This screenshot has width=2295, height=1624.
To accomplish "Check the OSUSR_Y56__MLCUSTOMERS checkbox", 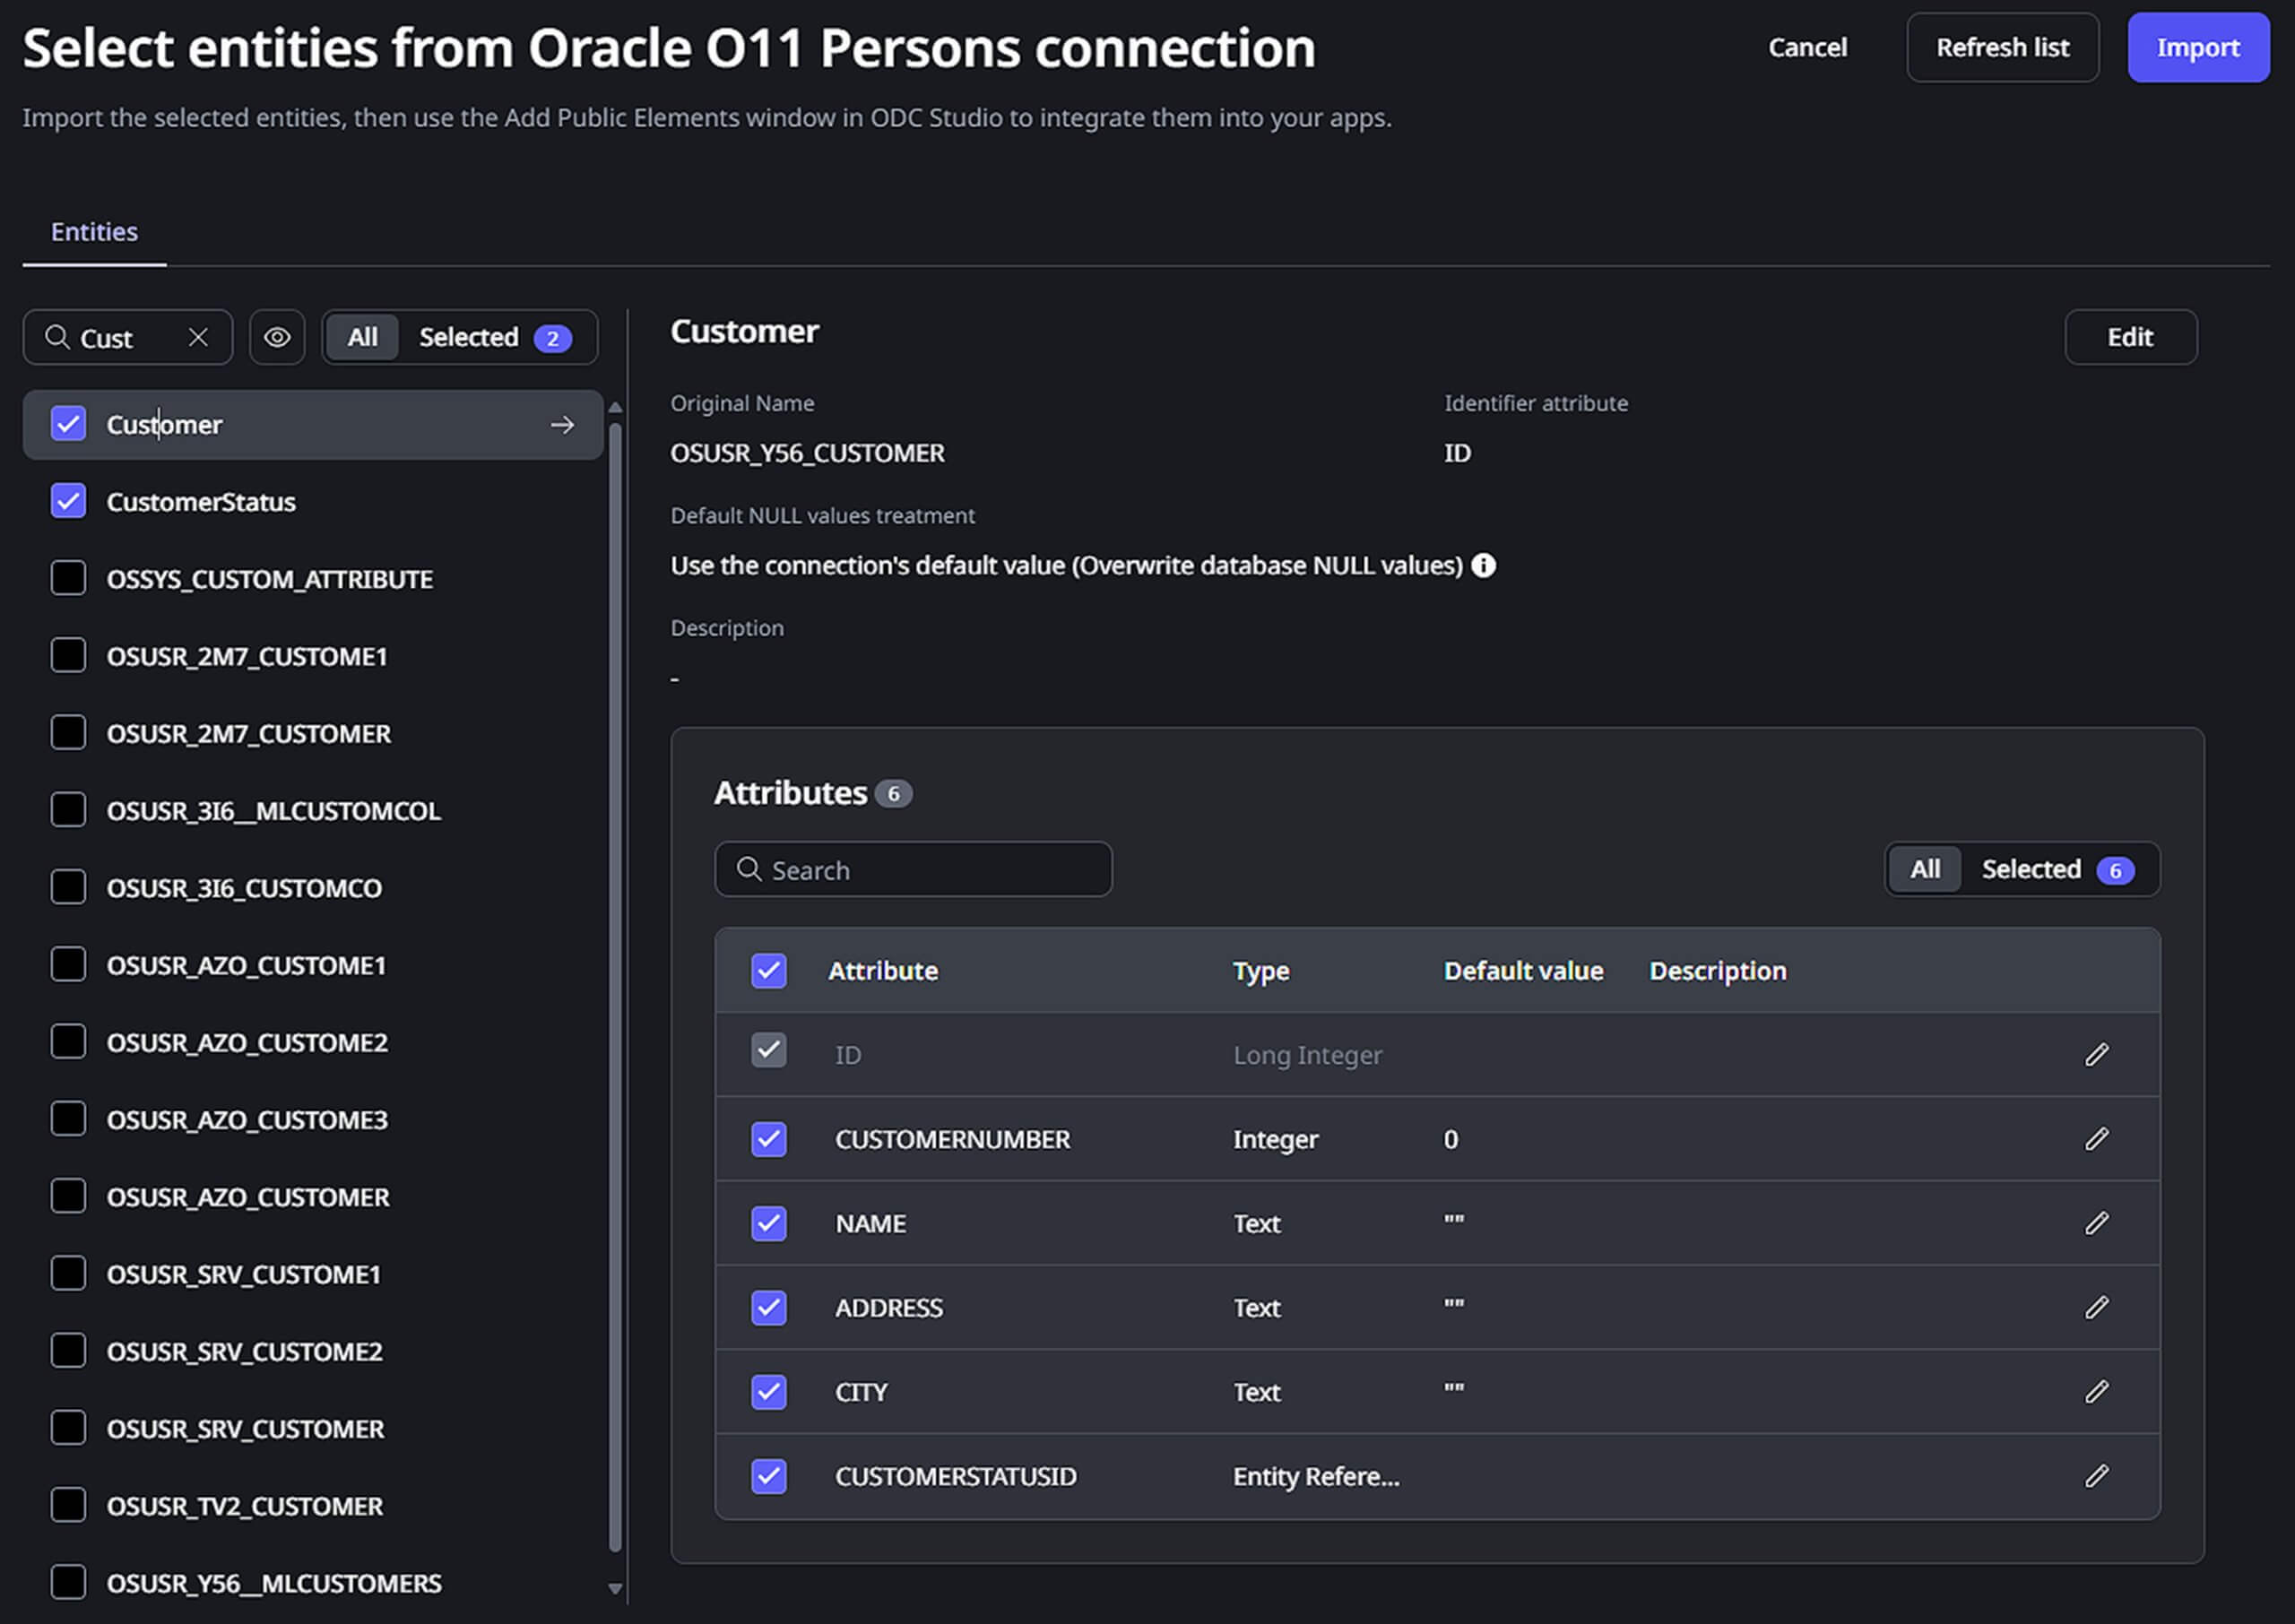I will click(x=68, y=1583).
